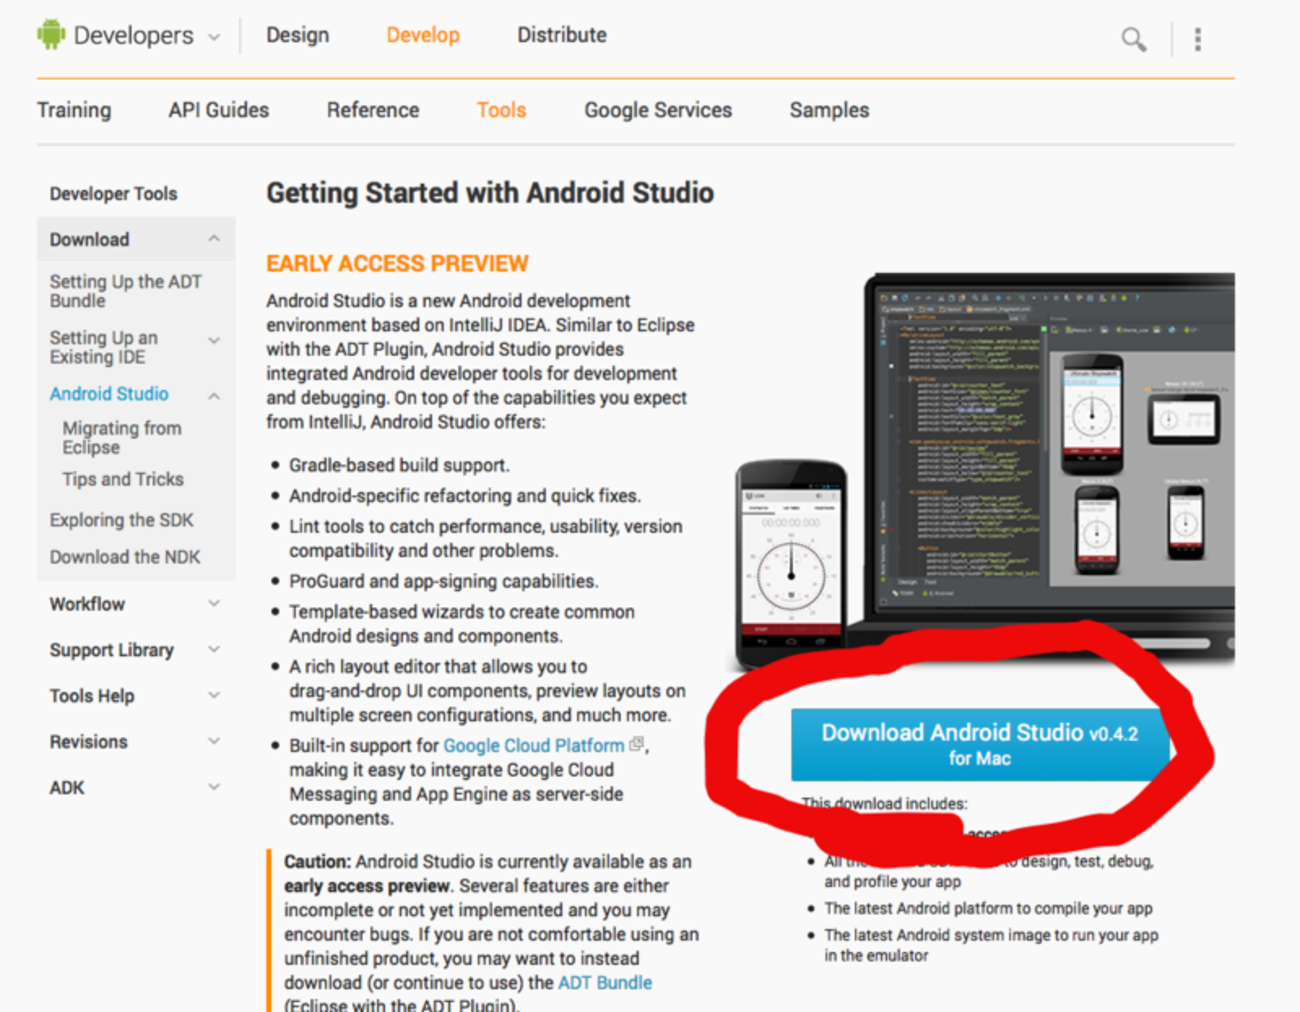The image size is (1300, 1012).
Task: Expand the Support Library chevron
Action: (214, 649)
